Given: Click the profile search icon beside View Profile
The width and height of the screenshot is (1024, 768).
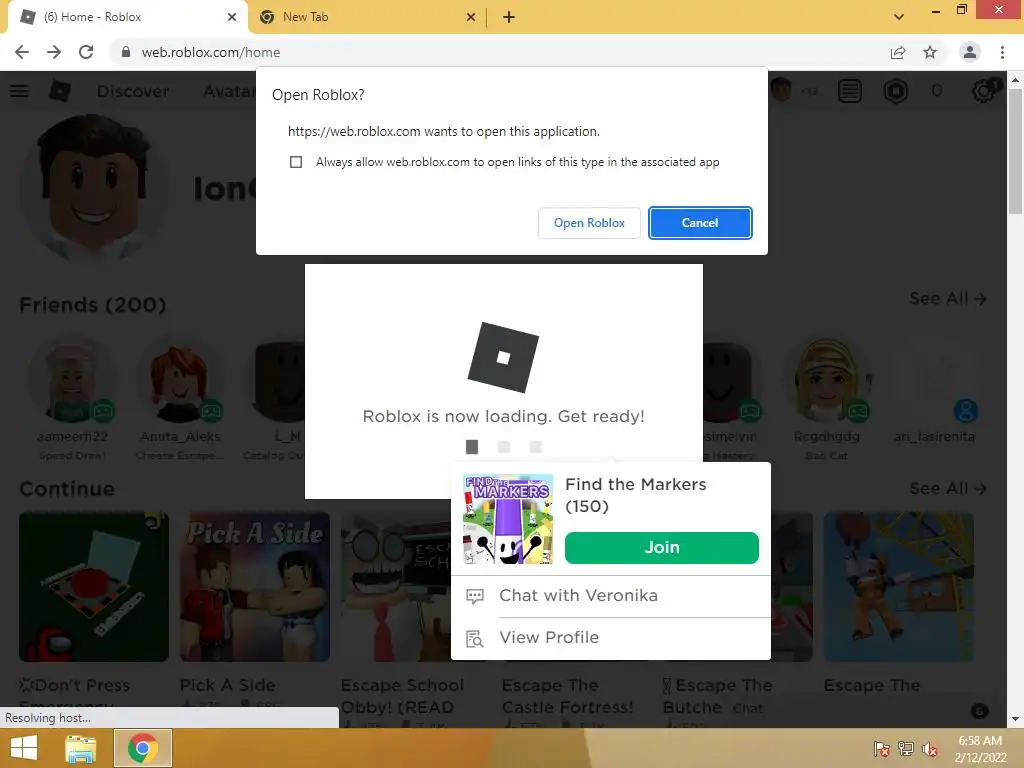Looking at the screenshot, I should (475, 639).
